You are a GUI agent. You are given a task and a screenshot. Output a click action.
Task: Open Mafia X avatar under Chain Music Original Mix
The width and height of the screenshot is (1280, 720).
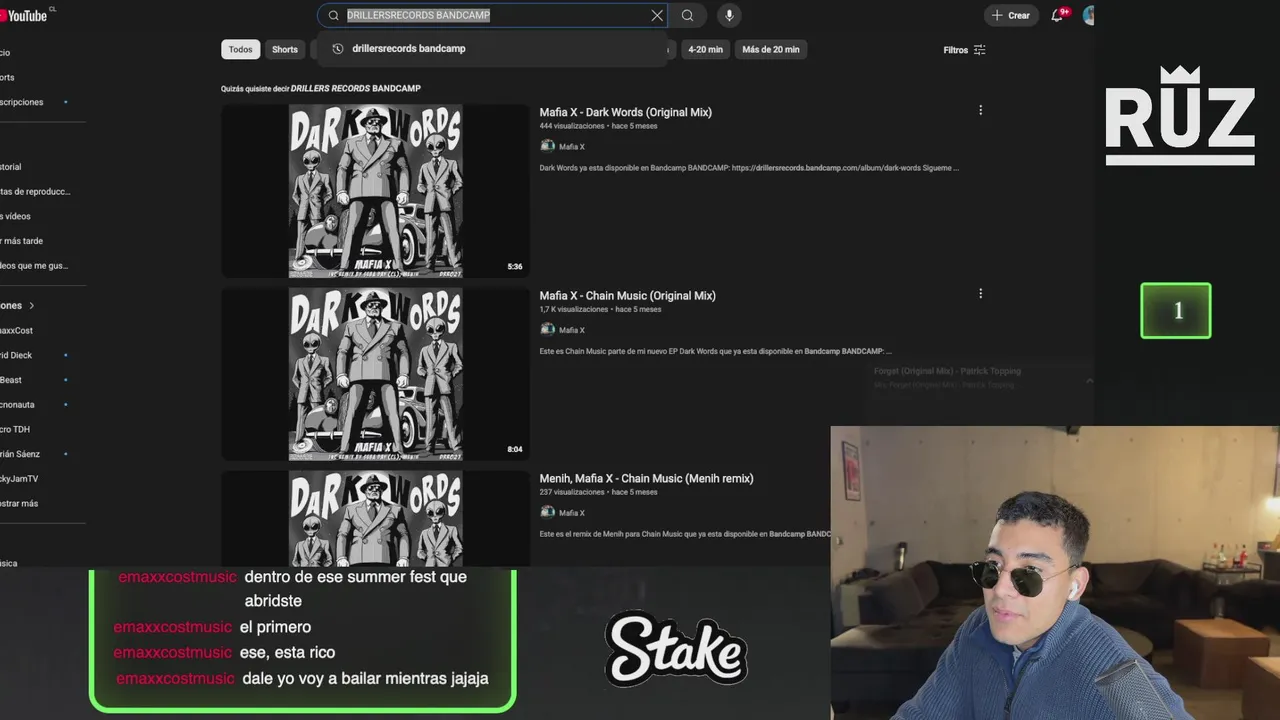click(x=547, y=329)
